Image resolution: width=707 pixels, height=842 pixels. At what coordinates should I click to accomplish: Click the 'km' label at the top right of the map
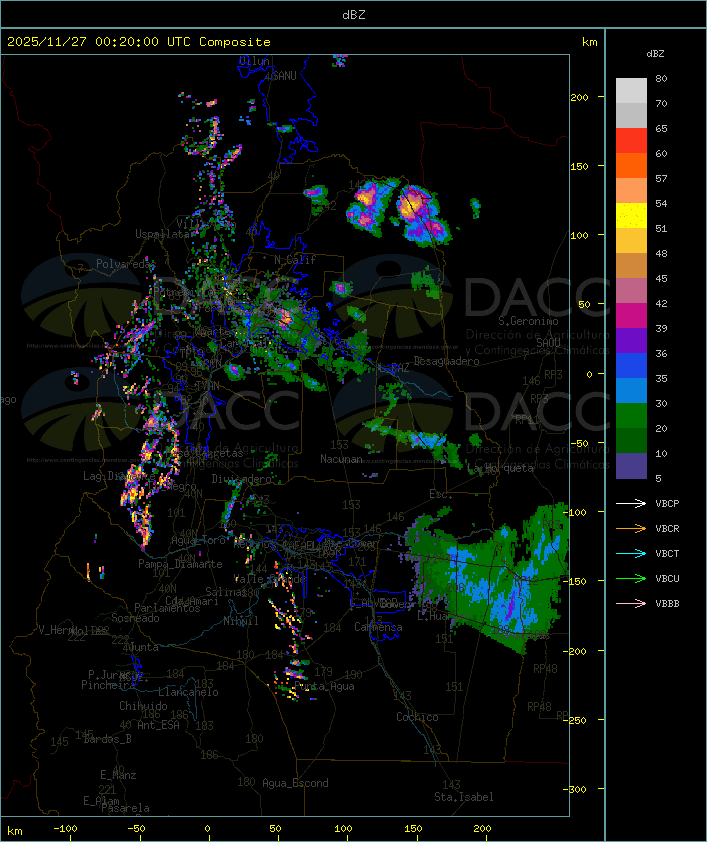pos(589,42)
